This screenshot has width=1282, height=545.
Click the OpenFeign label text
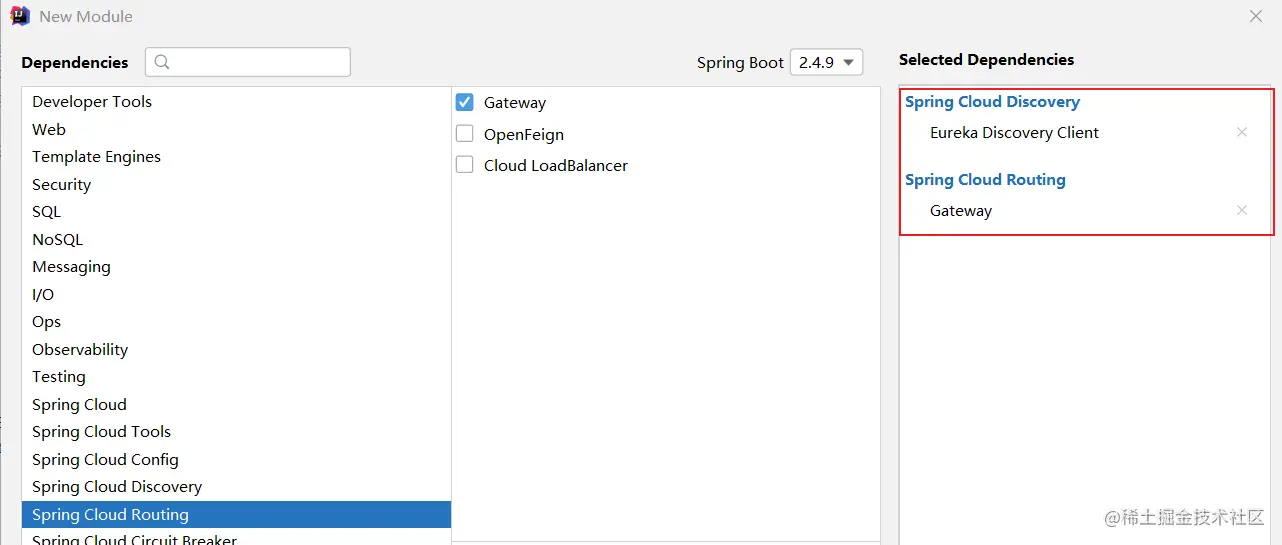(x=524, y=134)
